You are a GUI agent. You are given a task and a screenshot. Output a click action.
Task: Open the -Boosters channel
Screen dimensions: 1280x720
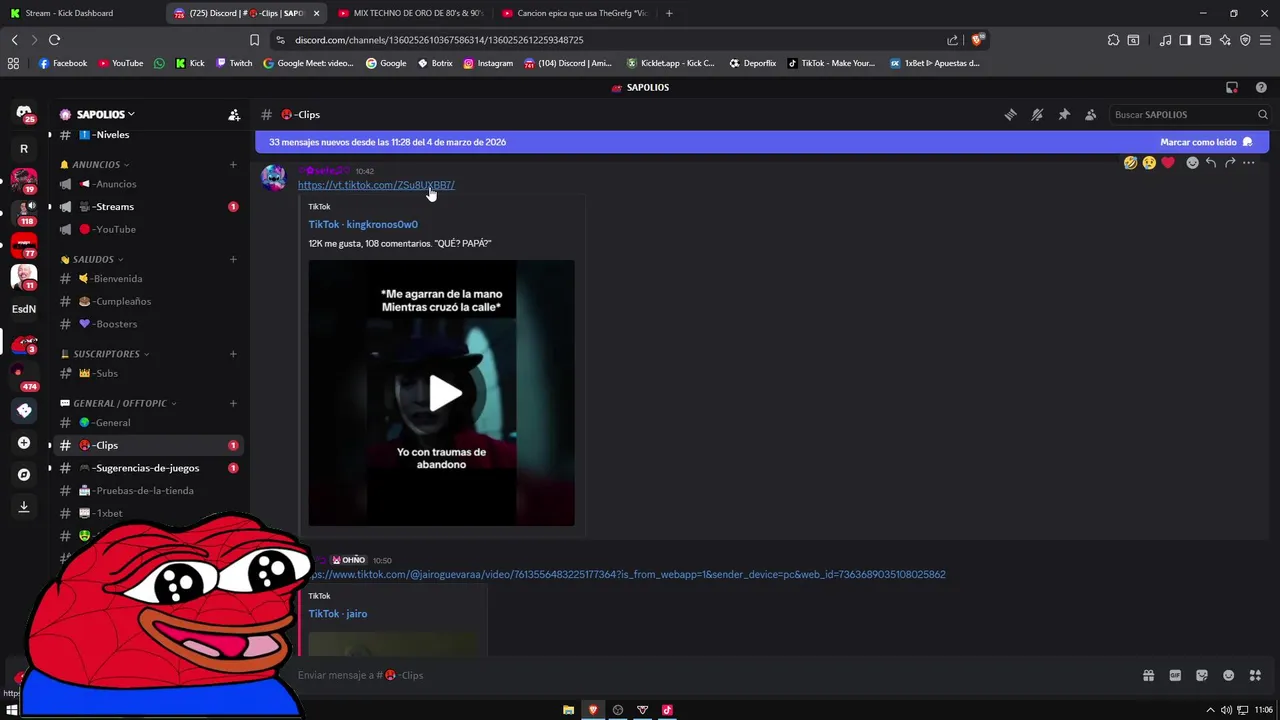[148, 324]
